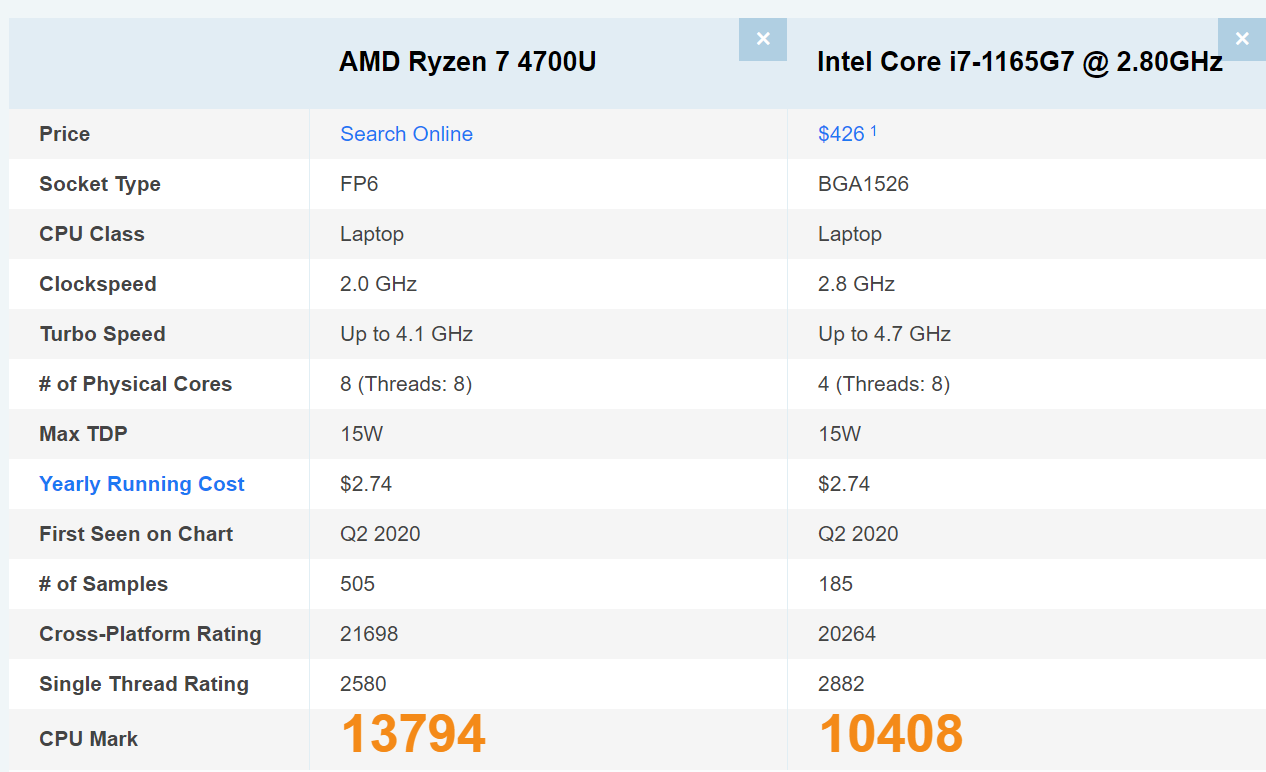Click the 2.8 GHz clockspeed value
This screenshot has width=1266, height=772.
pos(856,284)
